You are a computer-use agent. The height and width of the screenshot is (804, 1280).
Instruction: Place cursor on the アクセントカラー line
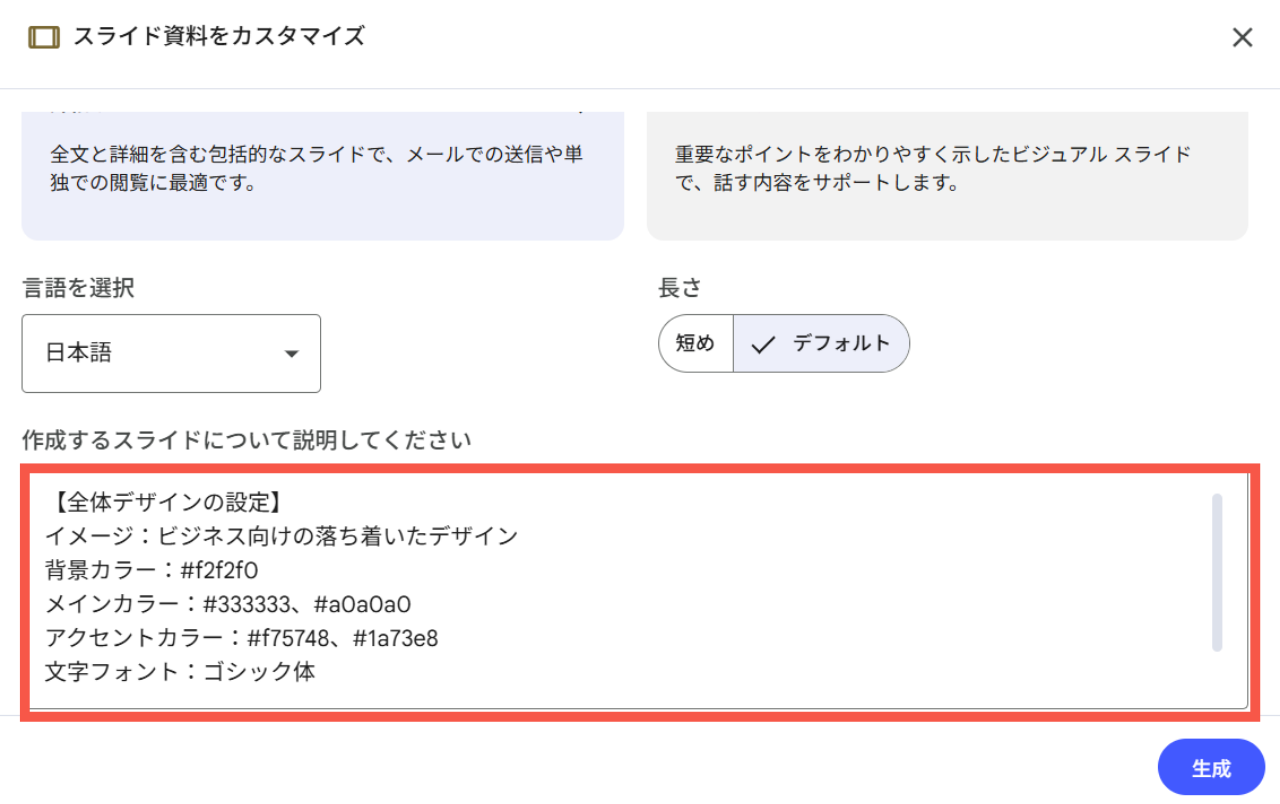(241, 638)
